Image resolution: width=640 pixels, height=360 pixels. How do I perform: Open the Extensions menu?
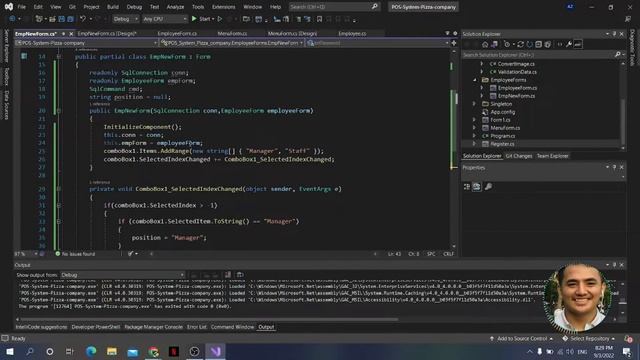pyautogui.click(x=224, y=7)
